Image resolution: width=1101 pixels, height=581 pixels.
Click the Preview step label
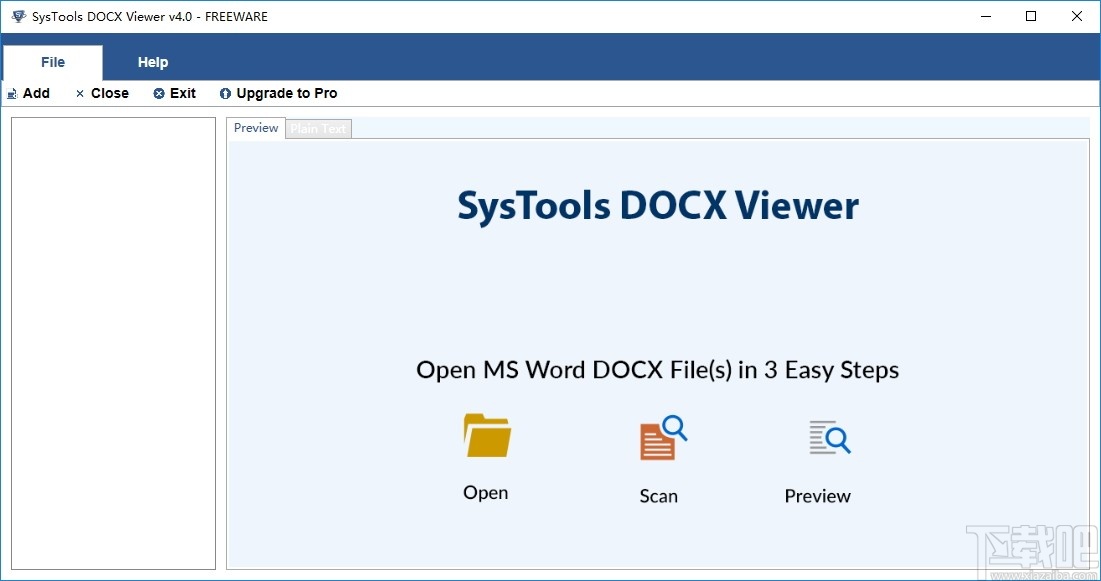pyautogui.click(x=818, y=496)
